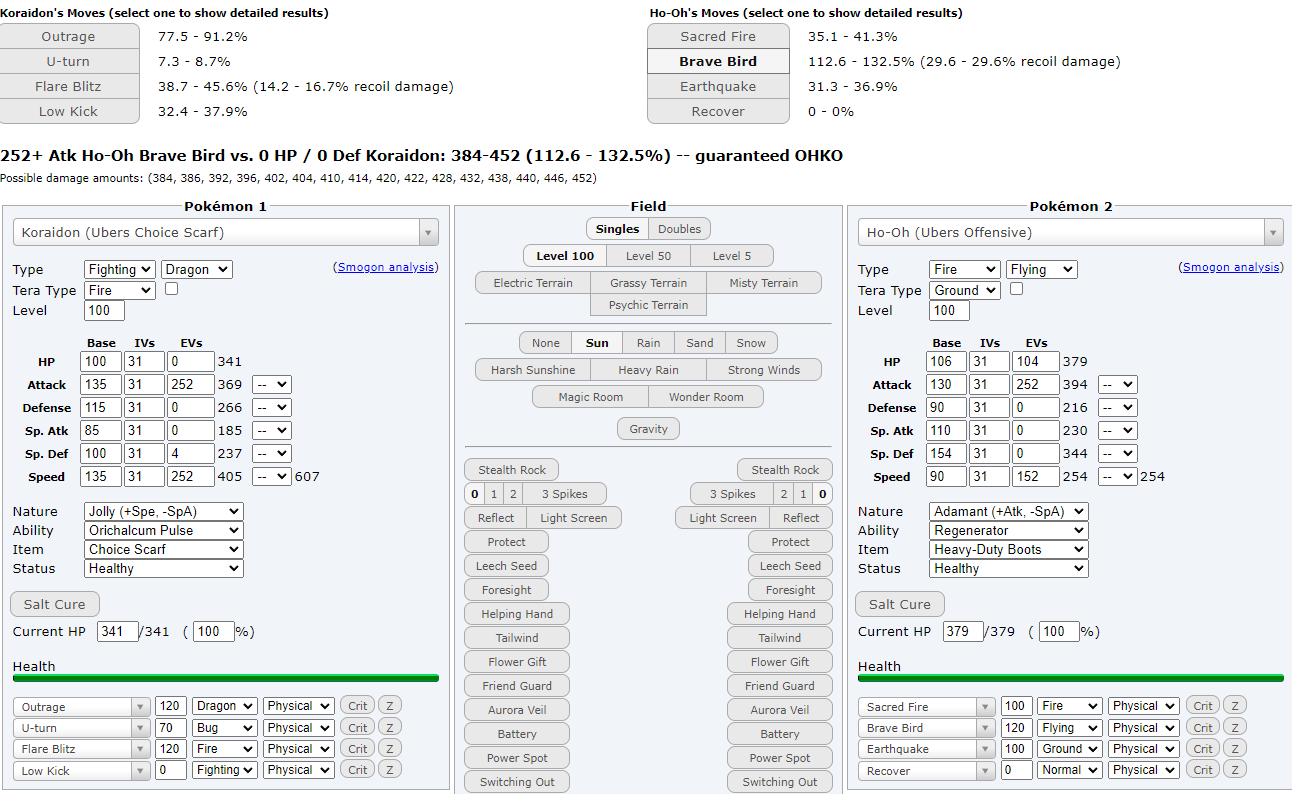Screen dimensions: 1292x794
Task: Enable Light Screen on Ho-Oh's side
Action: pos(723,518)
